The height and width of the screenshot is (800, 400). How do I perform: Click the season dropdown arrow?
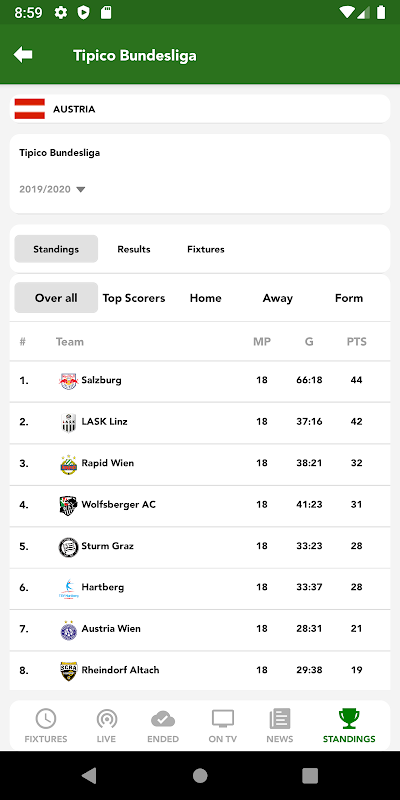[x=81, y=190]
